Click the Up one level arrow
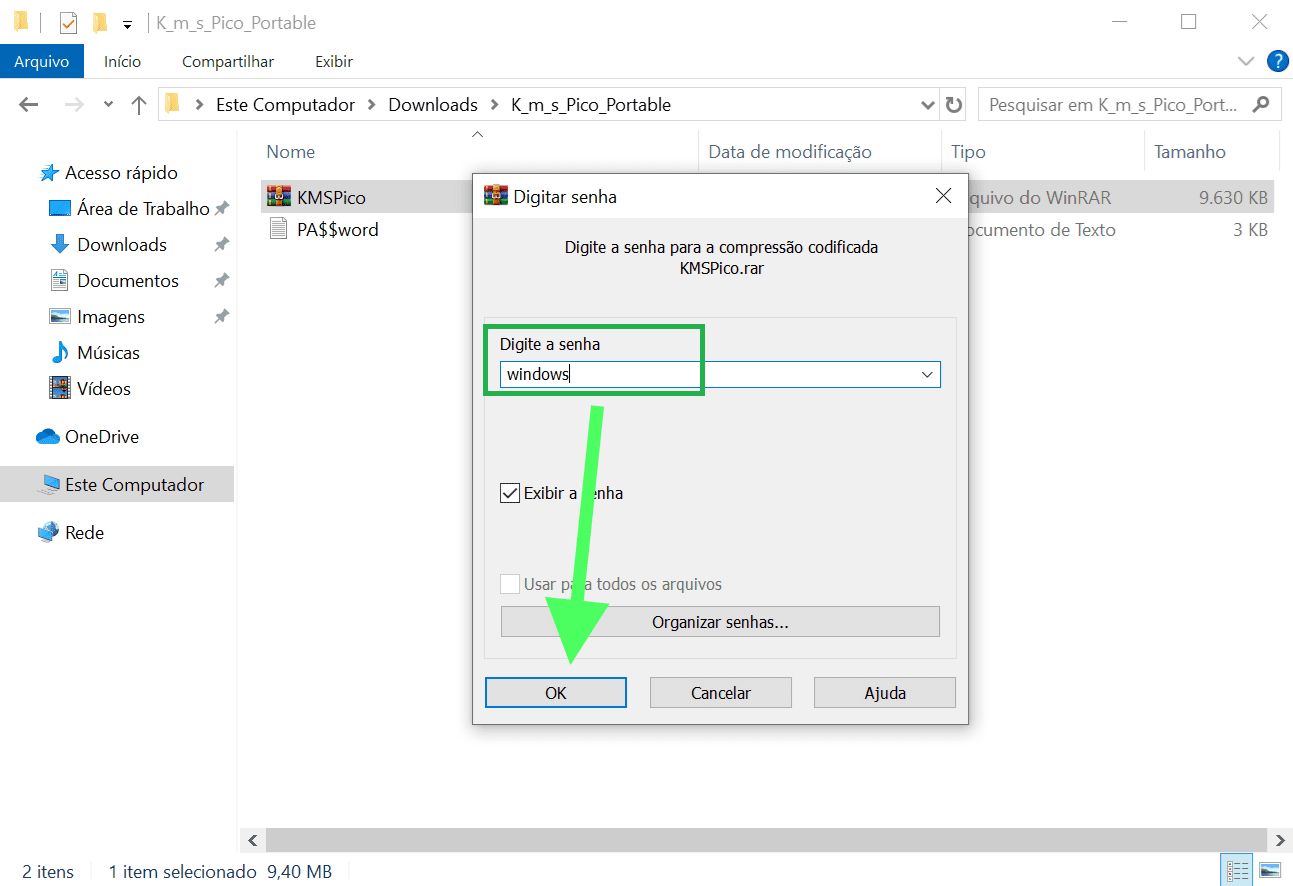1293x886 pixels. click(x=138, y=105)
